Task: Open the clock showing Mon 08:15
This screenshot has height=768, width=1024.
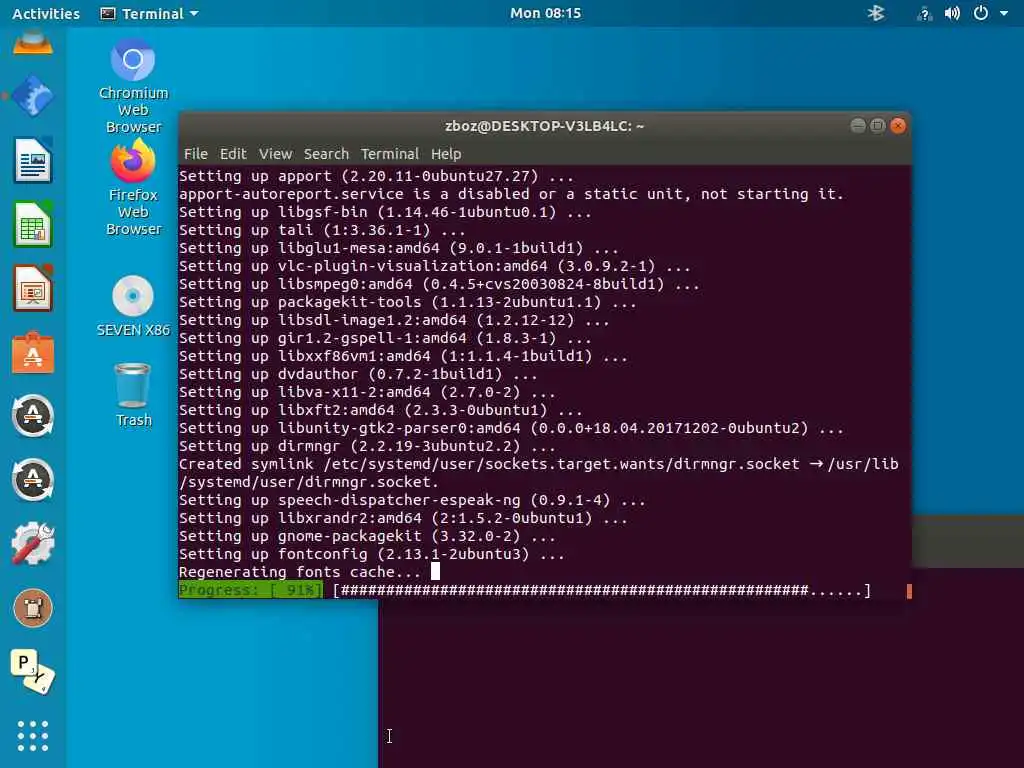Action: coord(545,13)
